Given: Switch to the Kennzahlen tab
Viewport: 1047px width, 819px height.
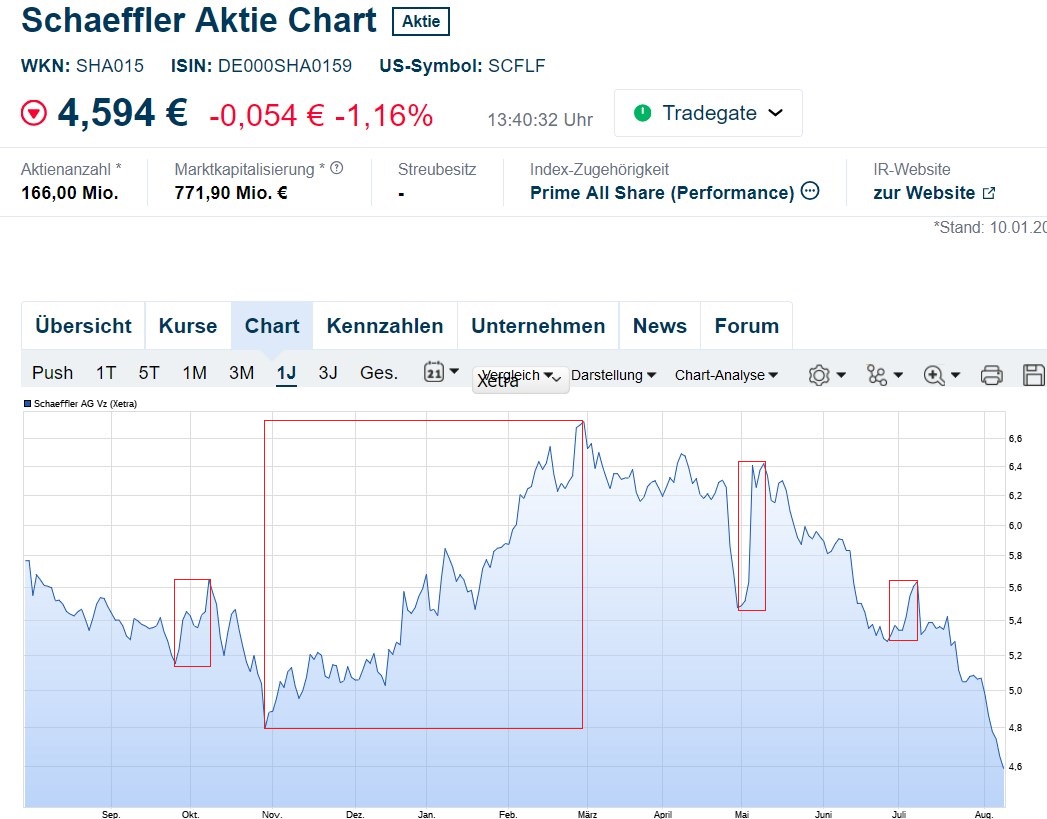Looking at the screenshot, I should point(384,325).
